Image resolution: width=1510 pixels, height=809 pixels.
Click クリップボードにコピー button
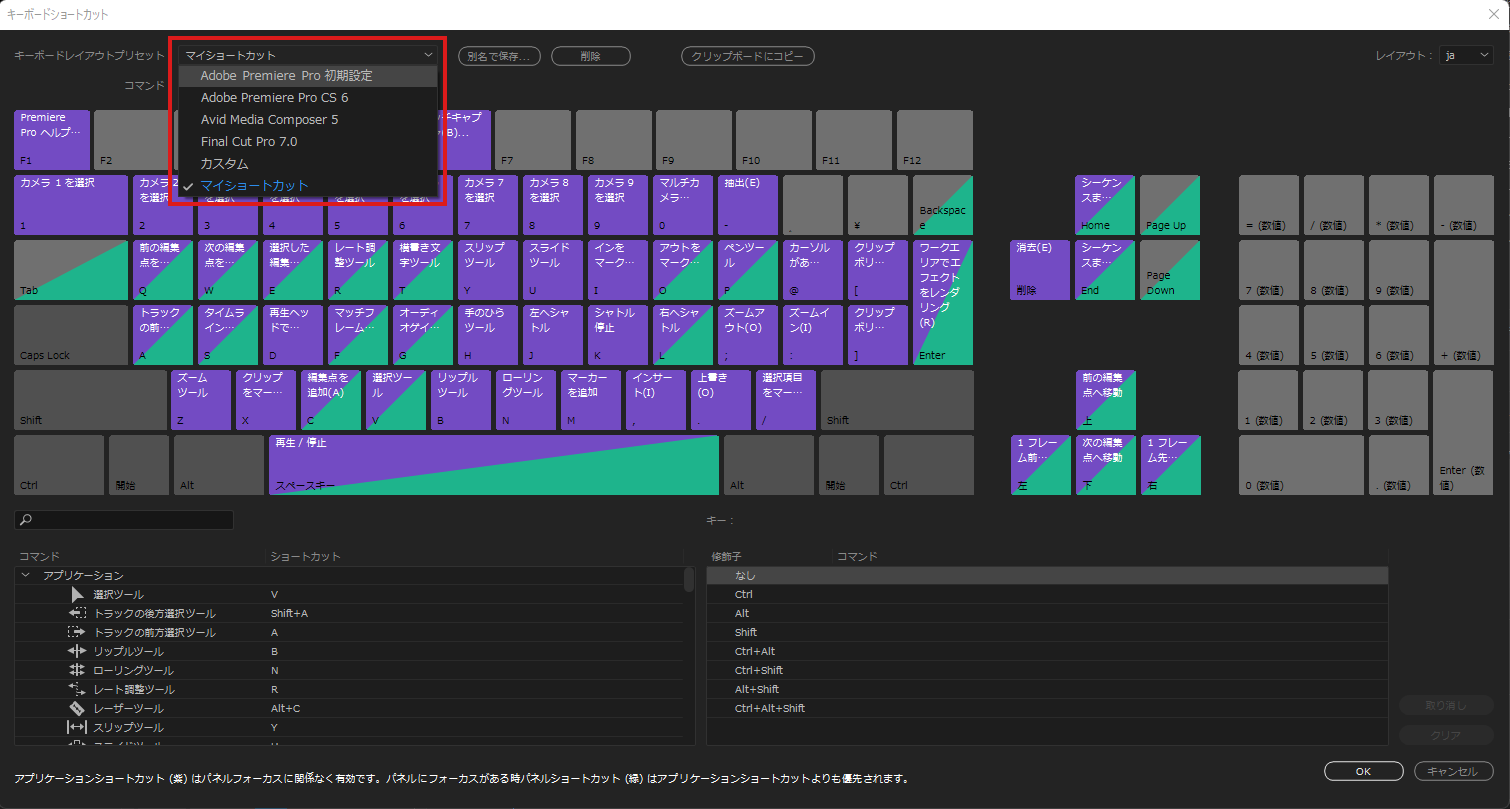[747, 56]
